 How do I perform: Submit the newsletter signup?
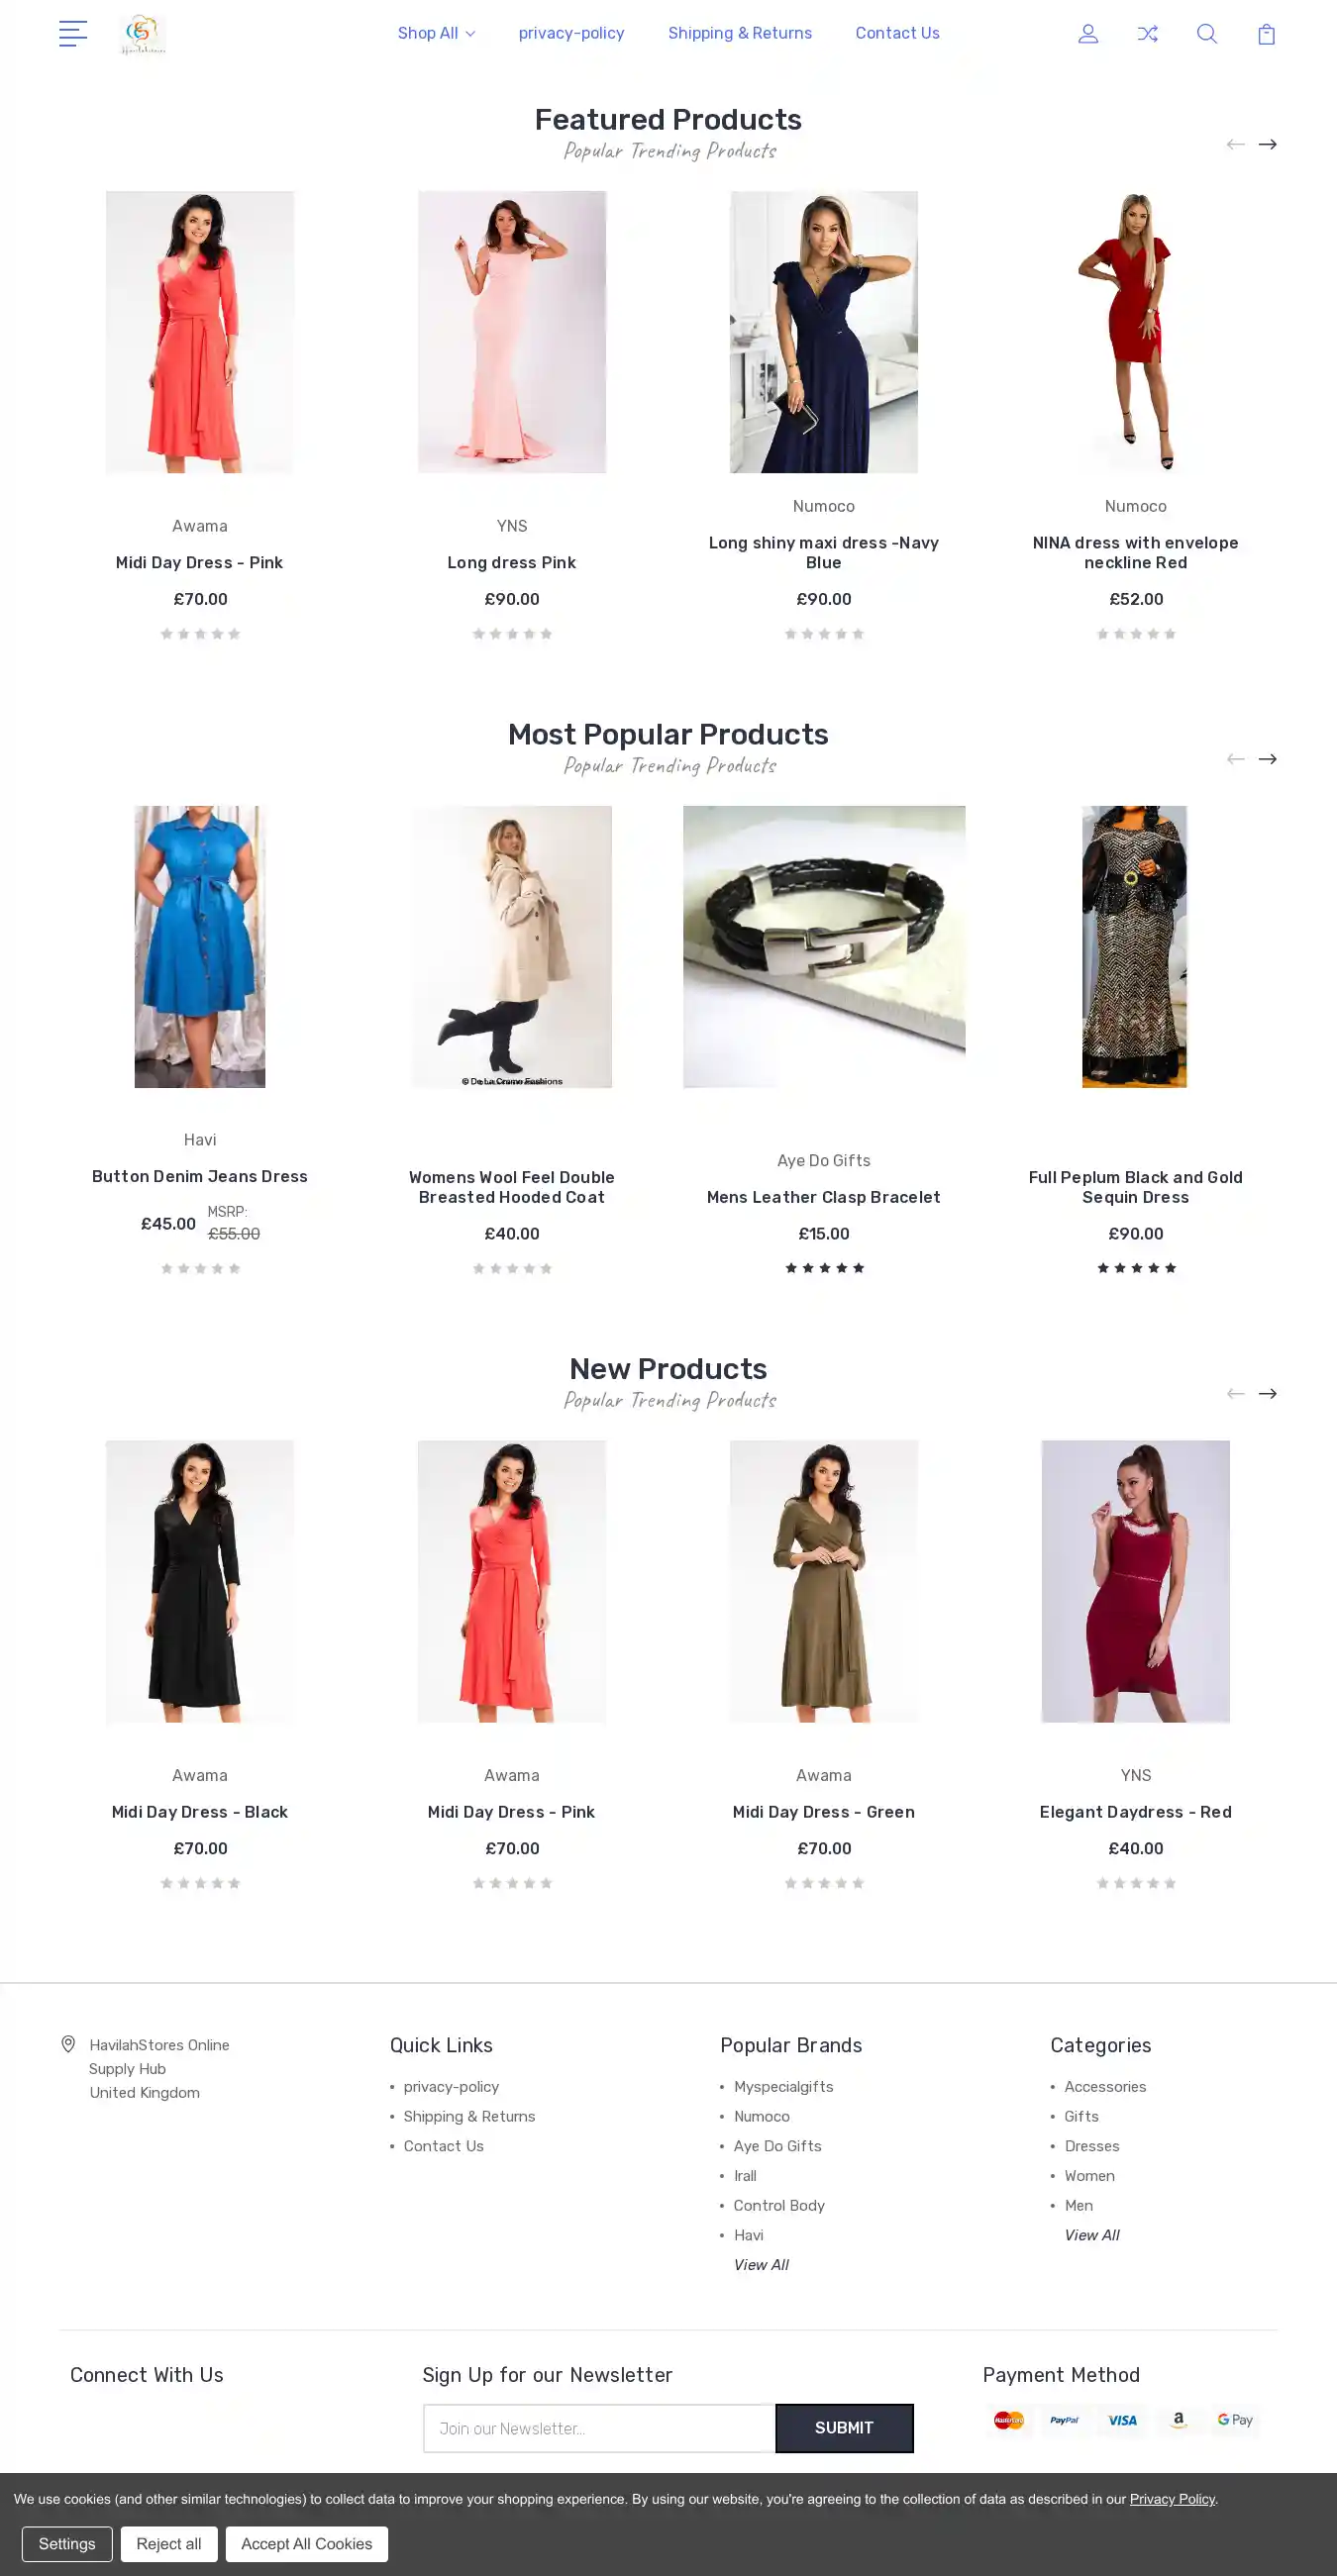(x=844, y=2427)
